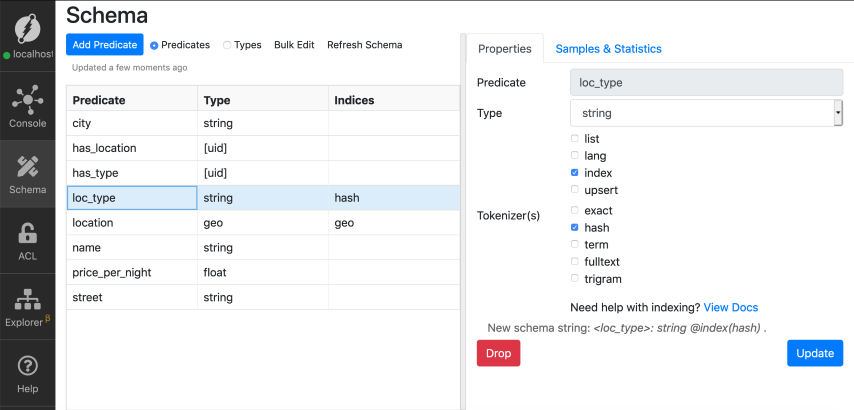Click Refresh Schema

coord(364,45)
